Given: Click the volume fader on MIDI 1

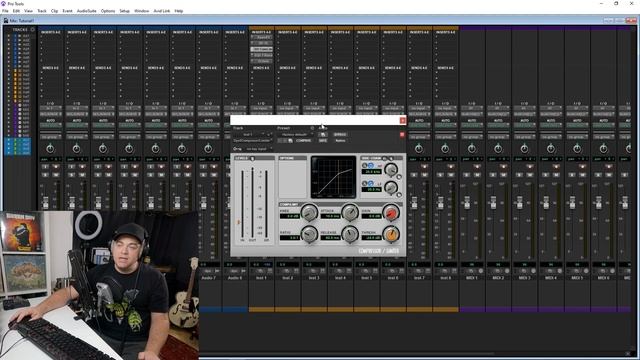Looking at the screenshot, I should point(467,202).
